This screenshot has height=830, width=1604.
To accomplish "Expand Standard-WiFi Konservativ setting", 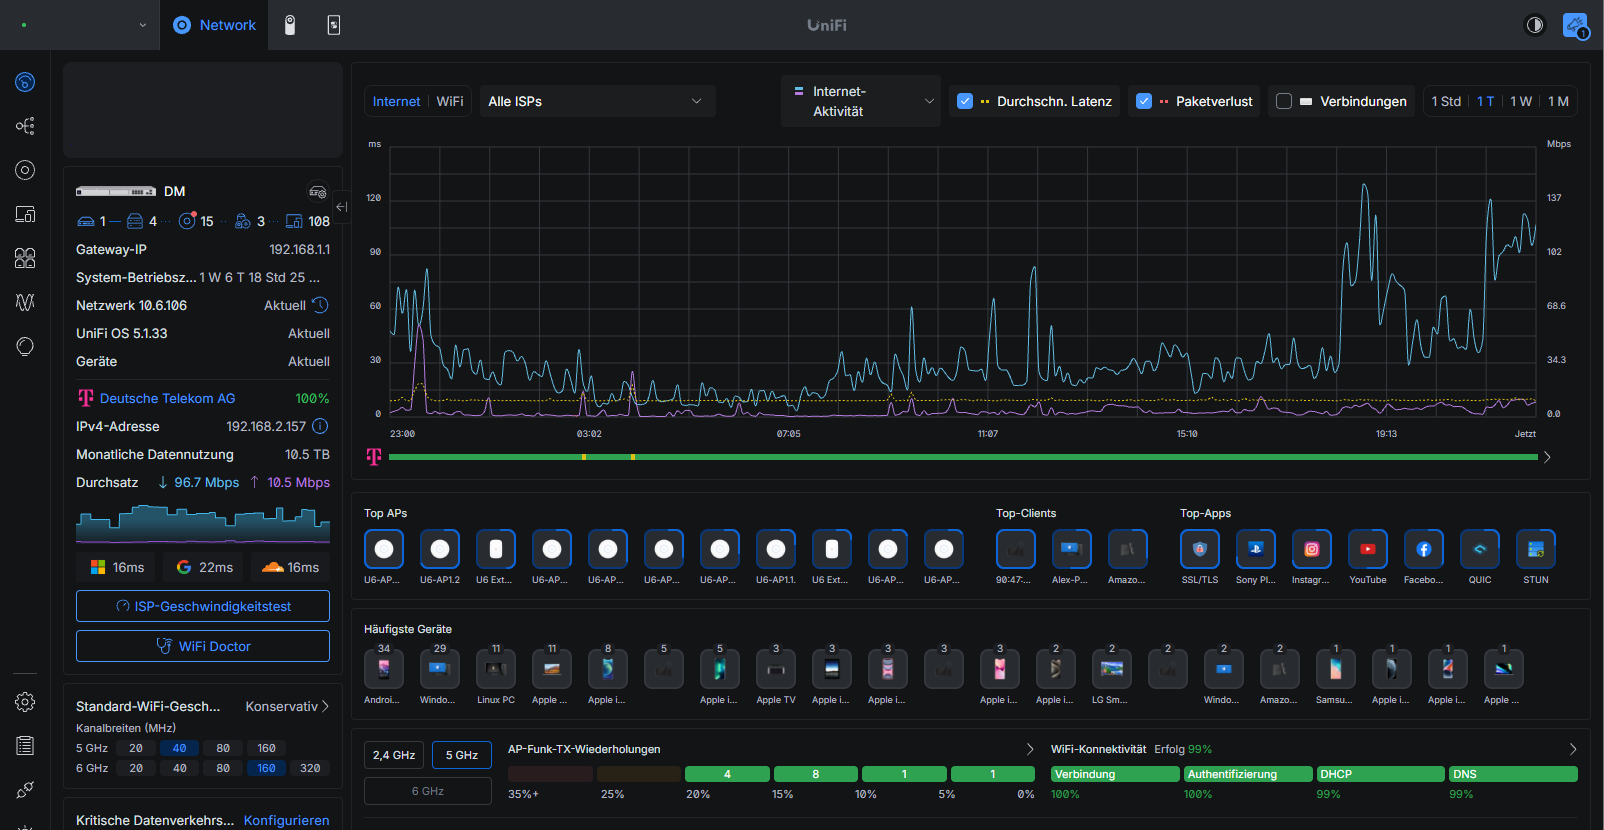I will pyautogui.click(x=287, y=706).
